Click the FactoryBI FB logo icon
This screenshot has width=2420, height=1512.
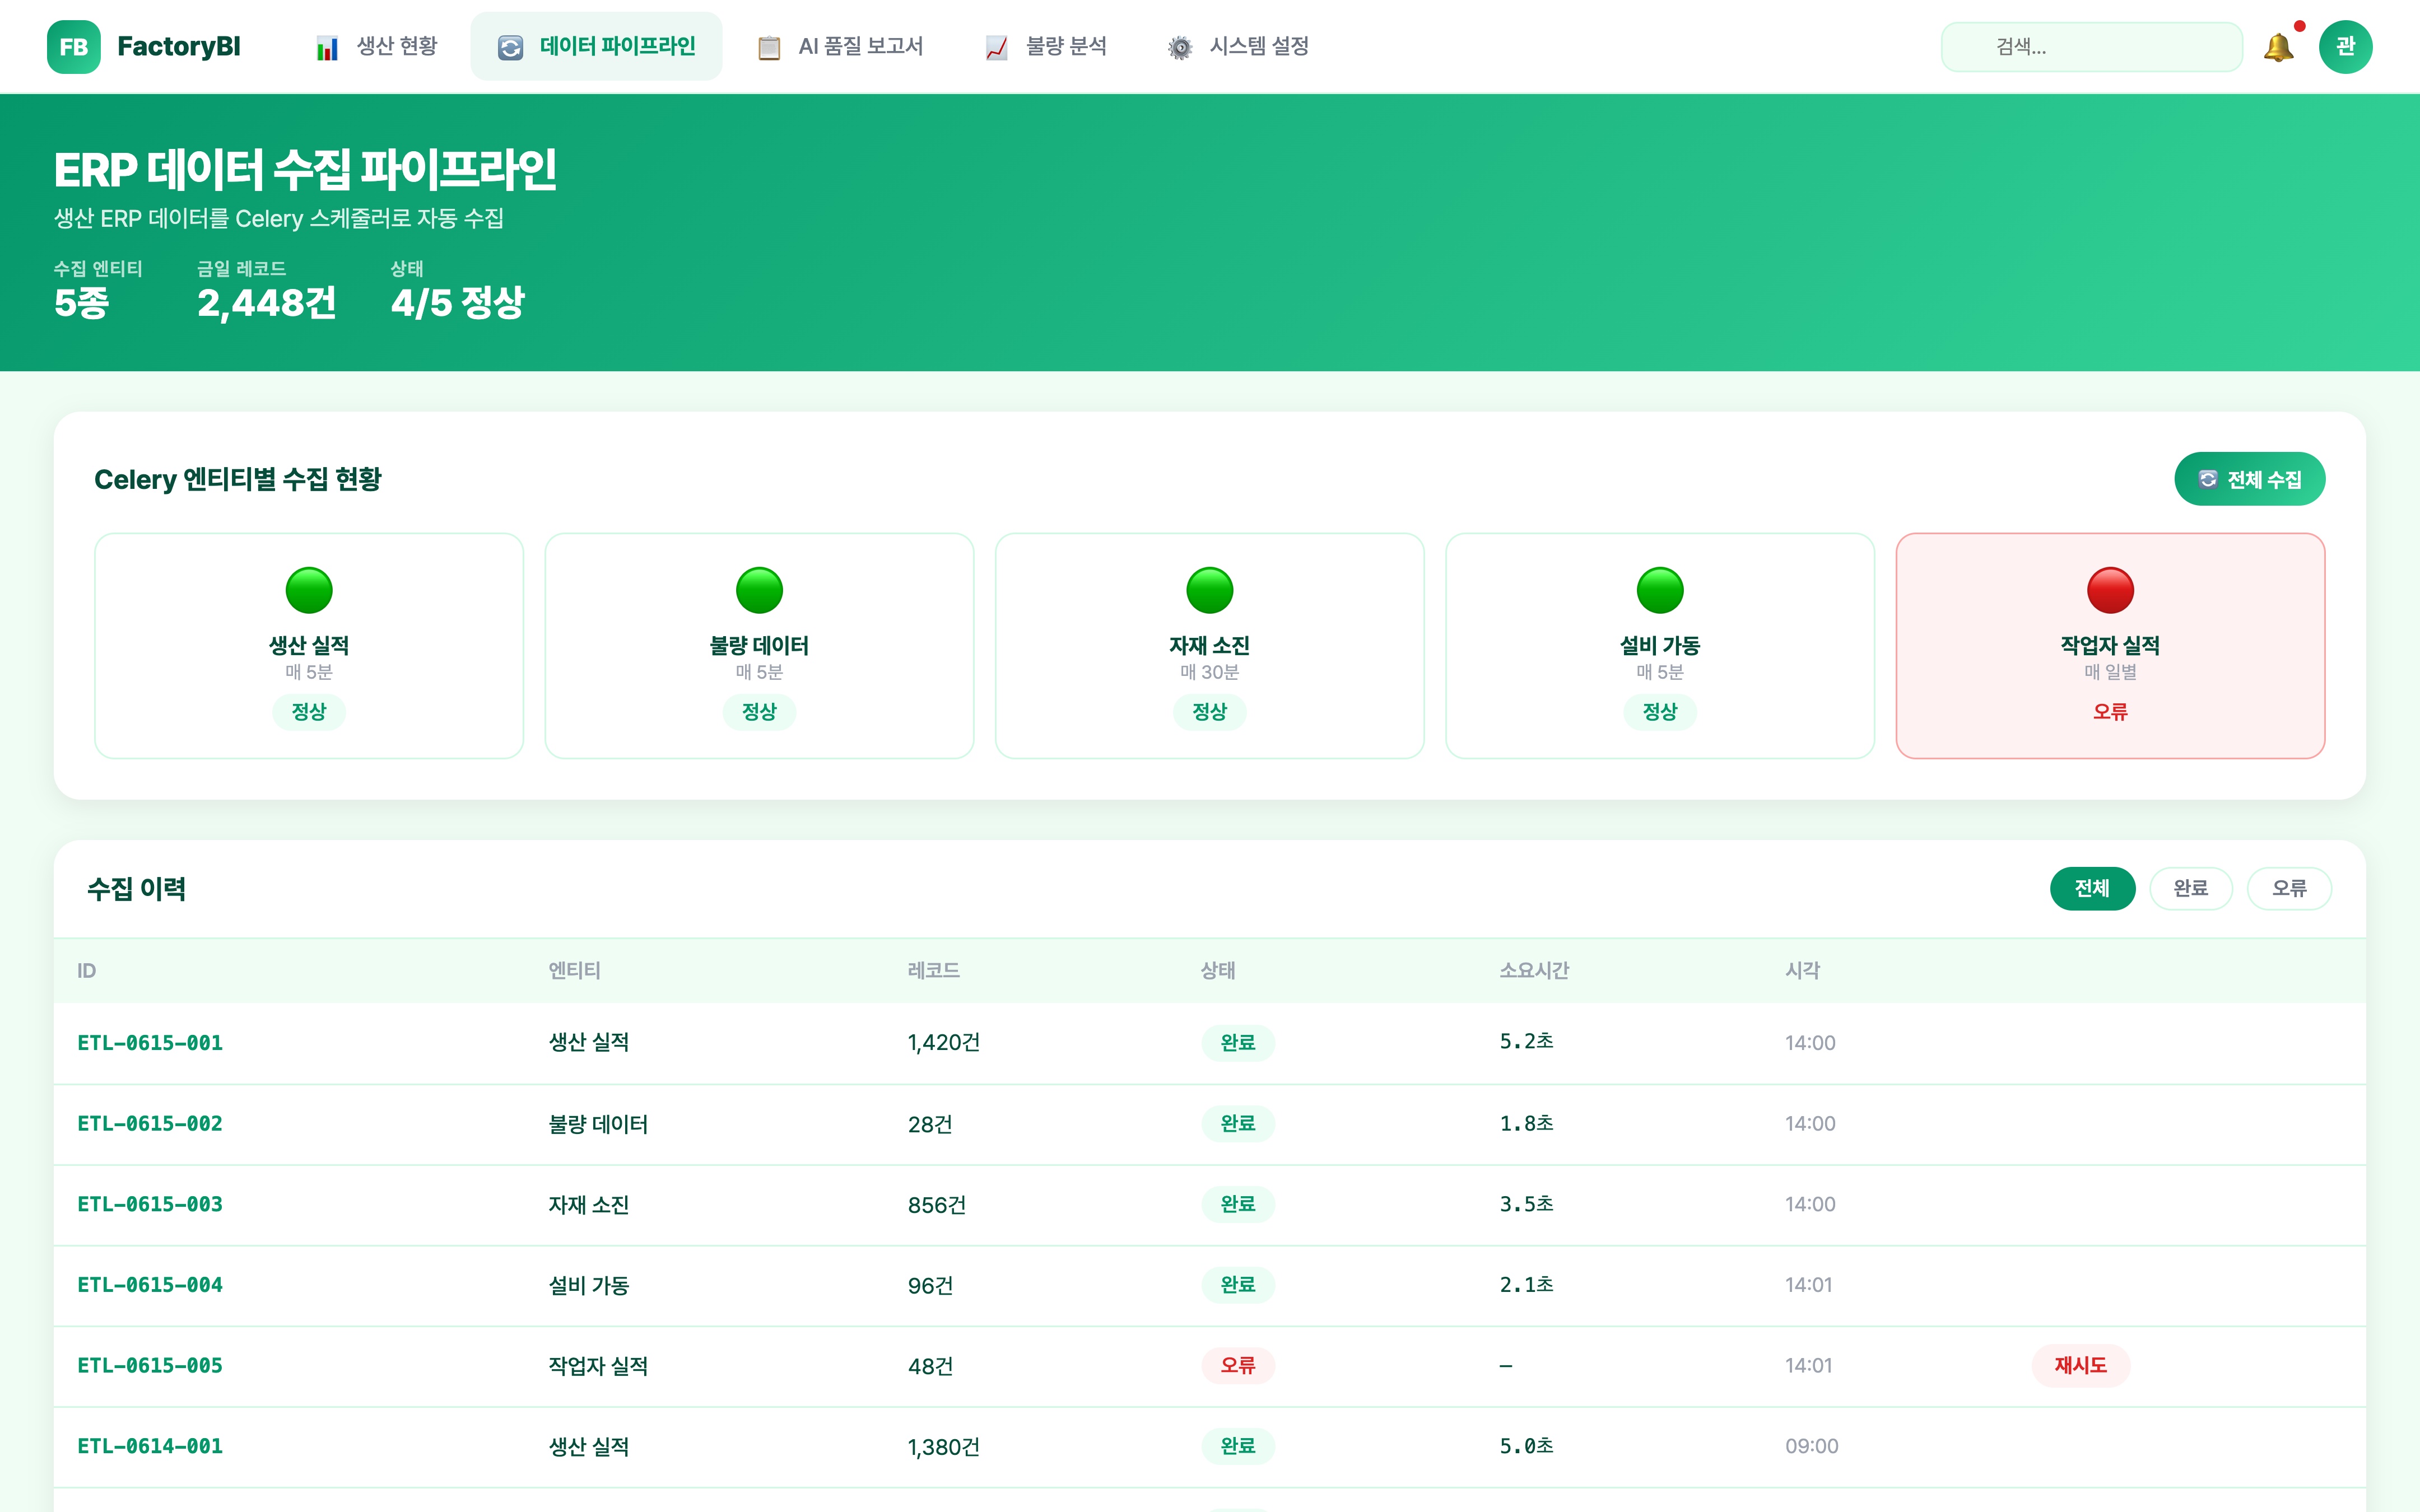(73, 47)
